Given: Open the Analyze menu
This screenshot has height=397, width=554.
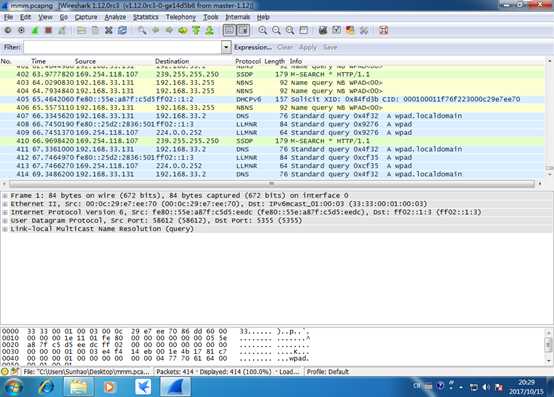Looking at the screenshot, I should (x=115, y=17).
